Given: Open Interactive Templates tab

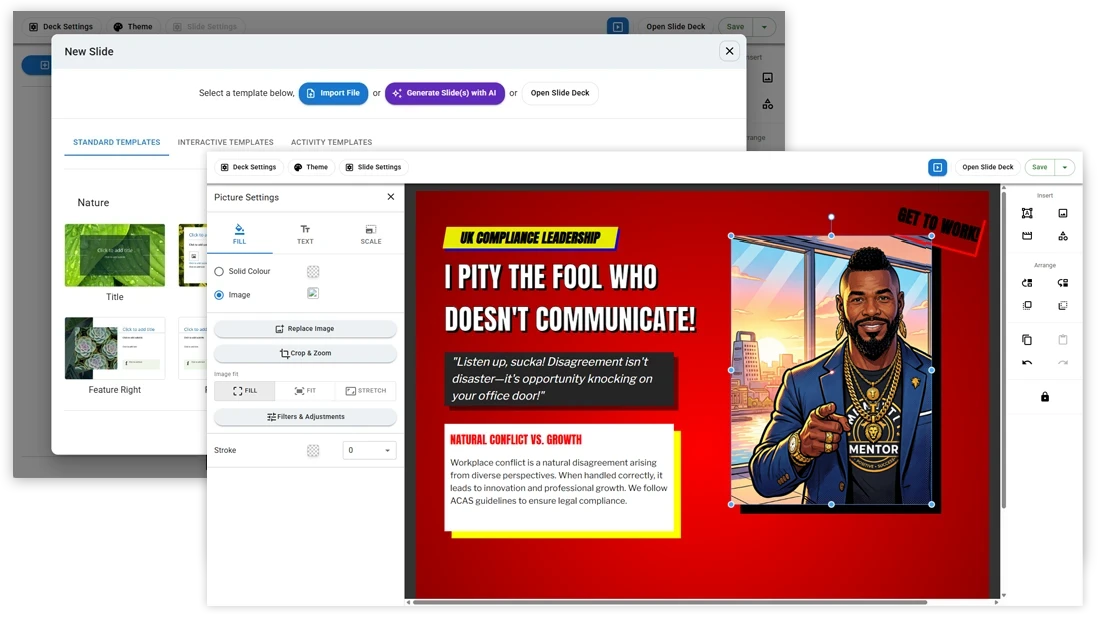Looking at the screenshot, I should click(225, 142).
